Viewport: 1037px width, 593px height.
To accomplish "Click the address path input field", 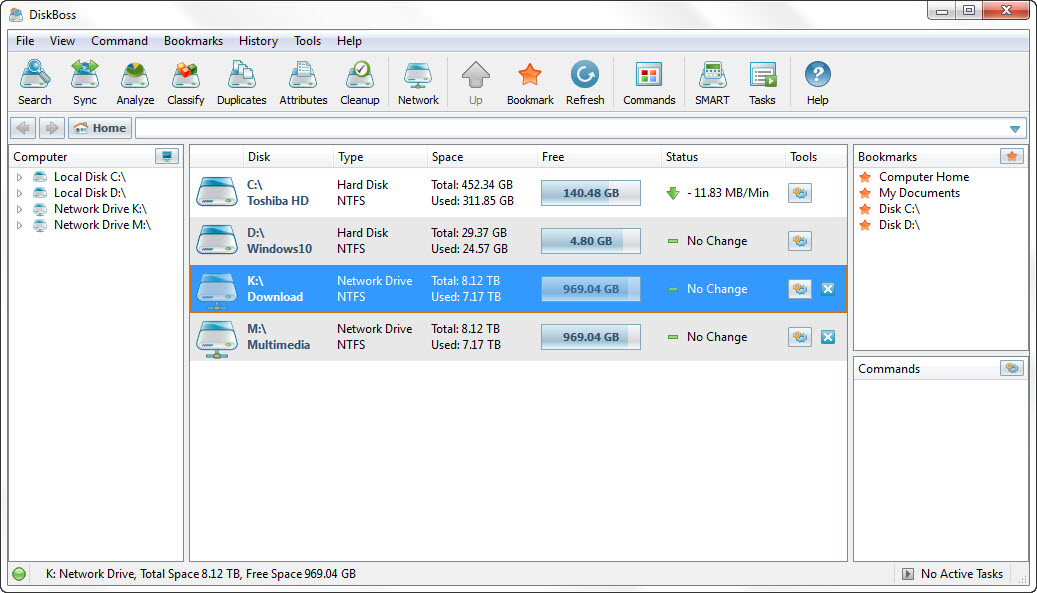I will click(x=570, y=128).
